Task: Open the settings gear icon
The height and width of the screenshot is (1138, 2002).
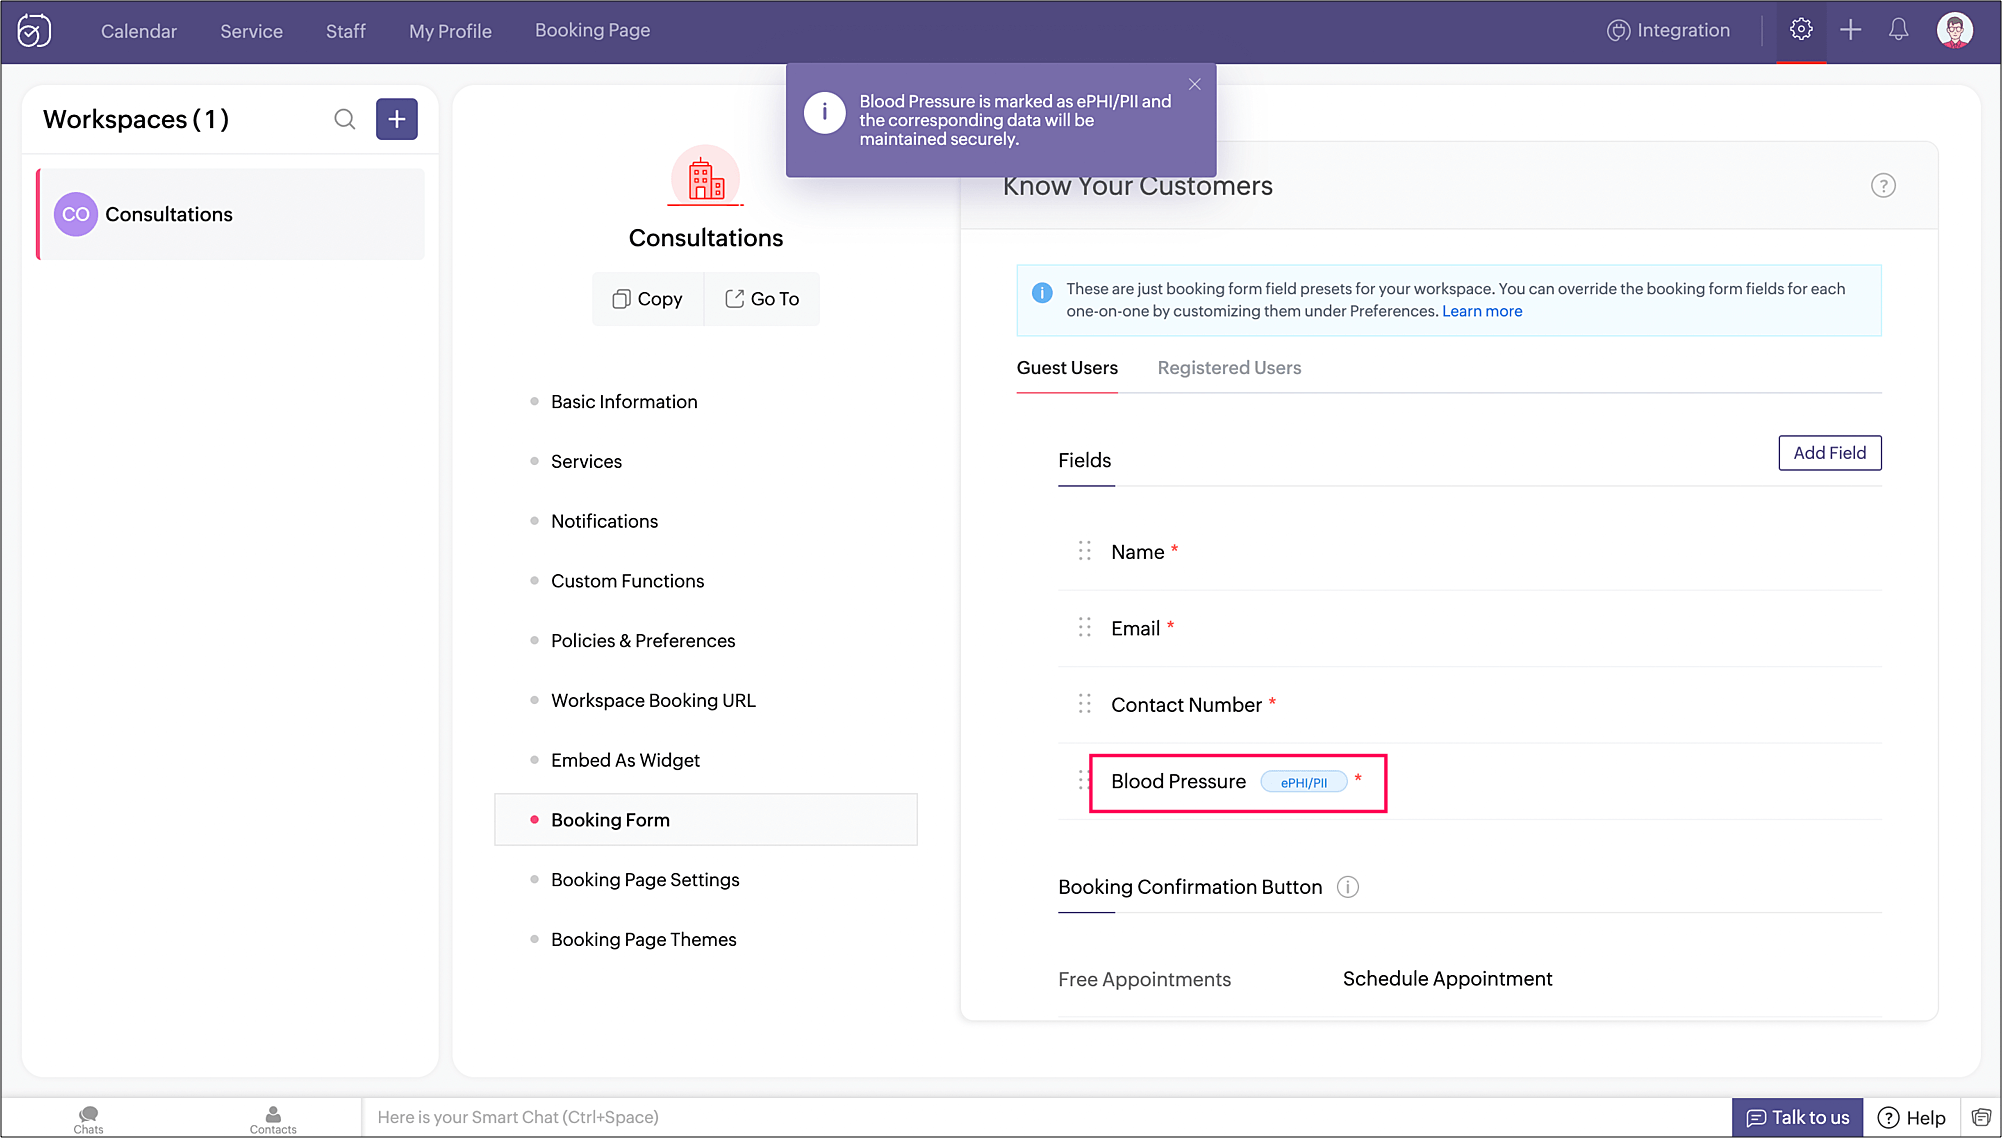Action: tap(1801, 30)
